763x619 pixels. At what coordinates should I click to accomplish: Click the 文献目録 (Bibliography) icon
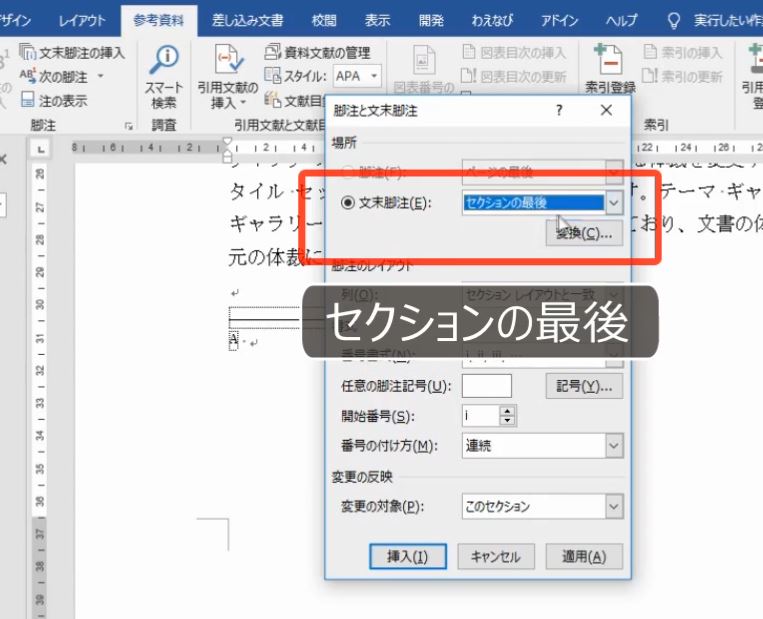tap(273, 100)
